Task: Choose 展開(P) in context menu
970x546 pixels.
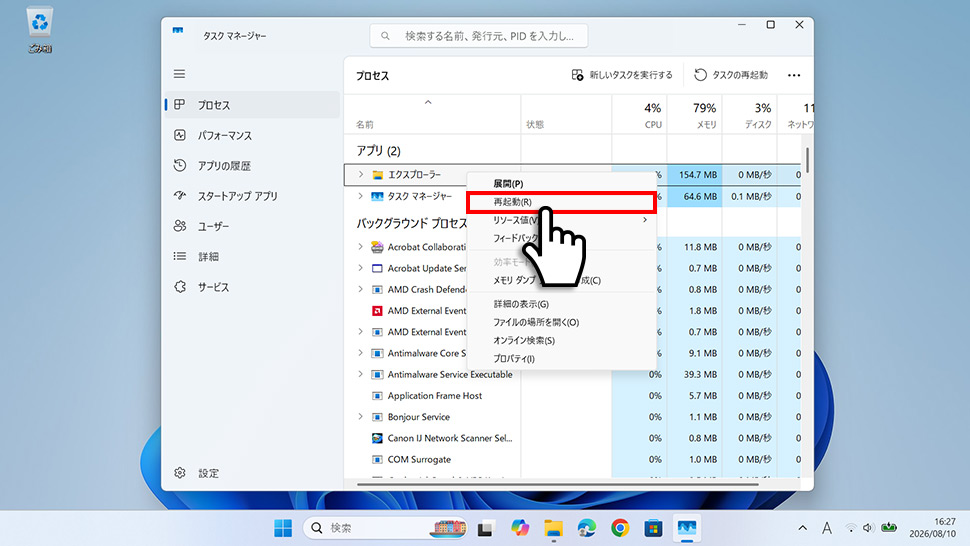Action: point(561,184)
